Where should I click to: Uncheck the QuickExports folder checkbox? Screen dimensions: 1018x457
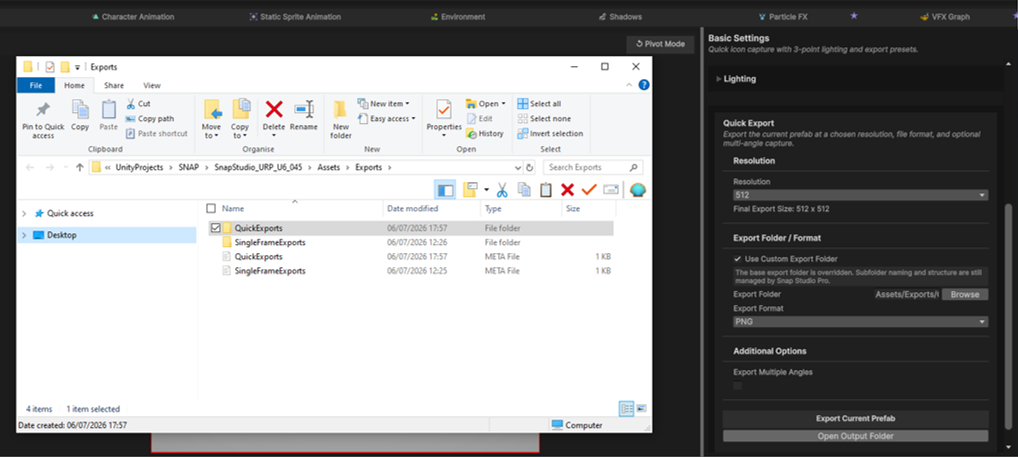click(216, 228)
